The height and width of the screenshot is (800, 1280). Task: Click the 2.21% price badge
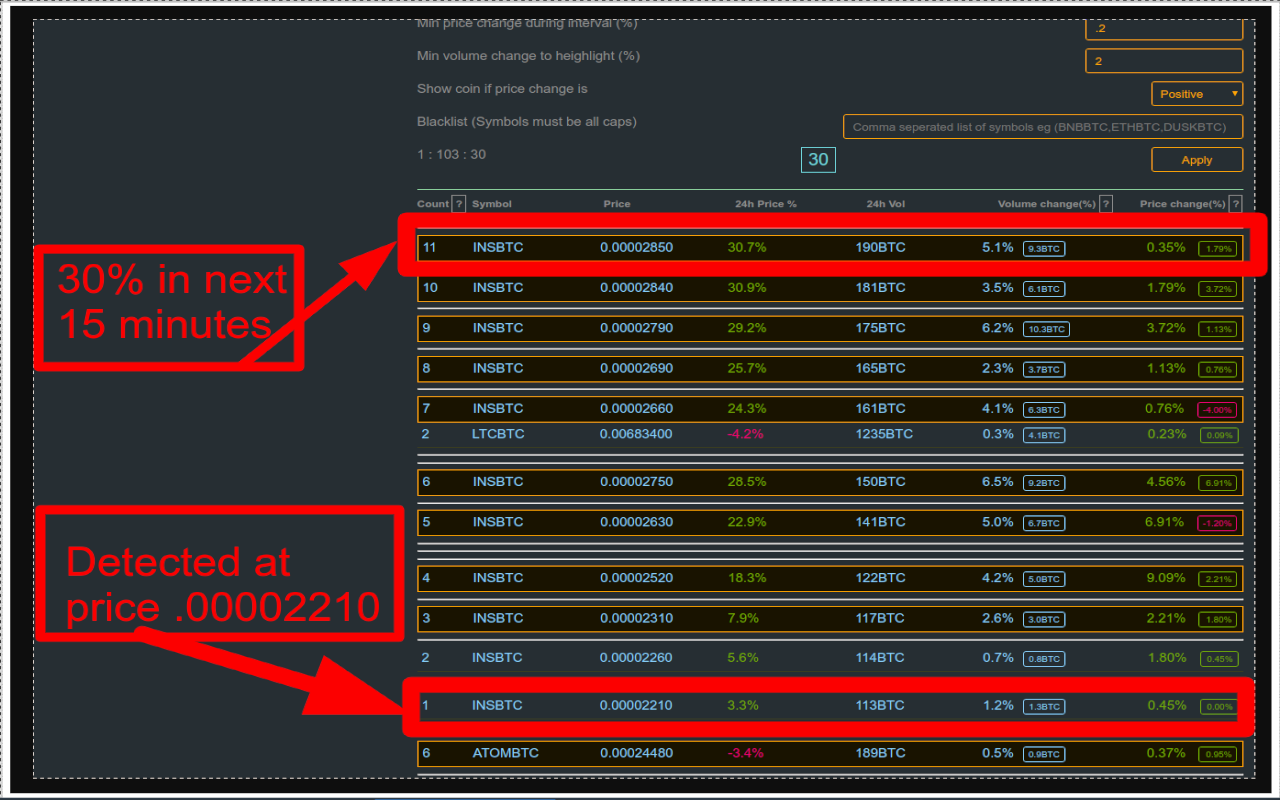[x=1219, y=579]
